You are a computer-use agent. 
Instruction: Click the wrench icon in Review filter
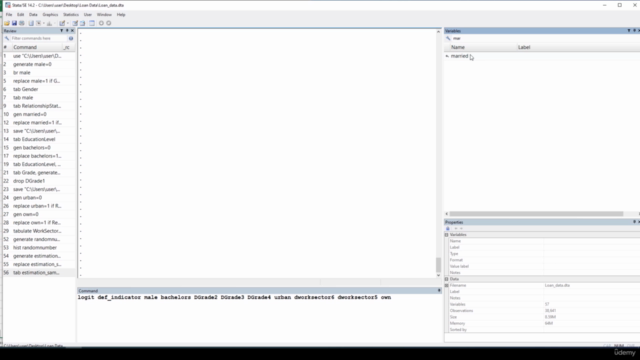coord(7,38)
